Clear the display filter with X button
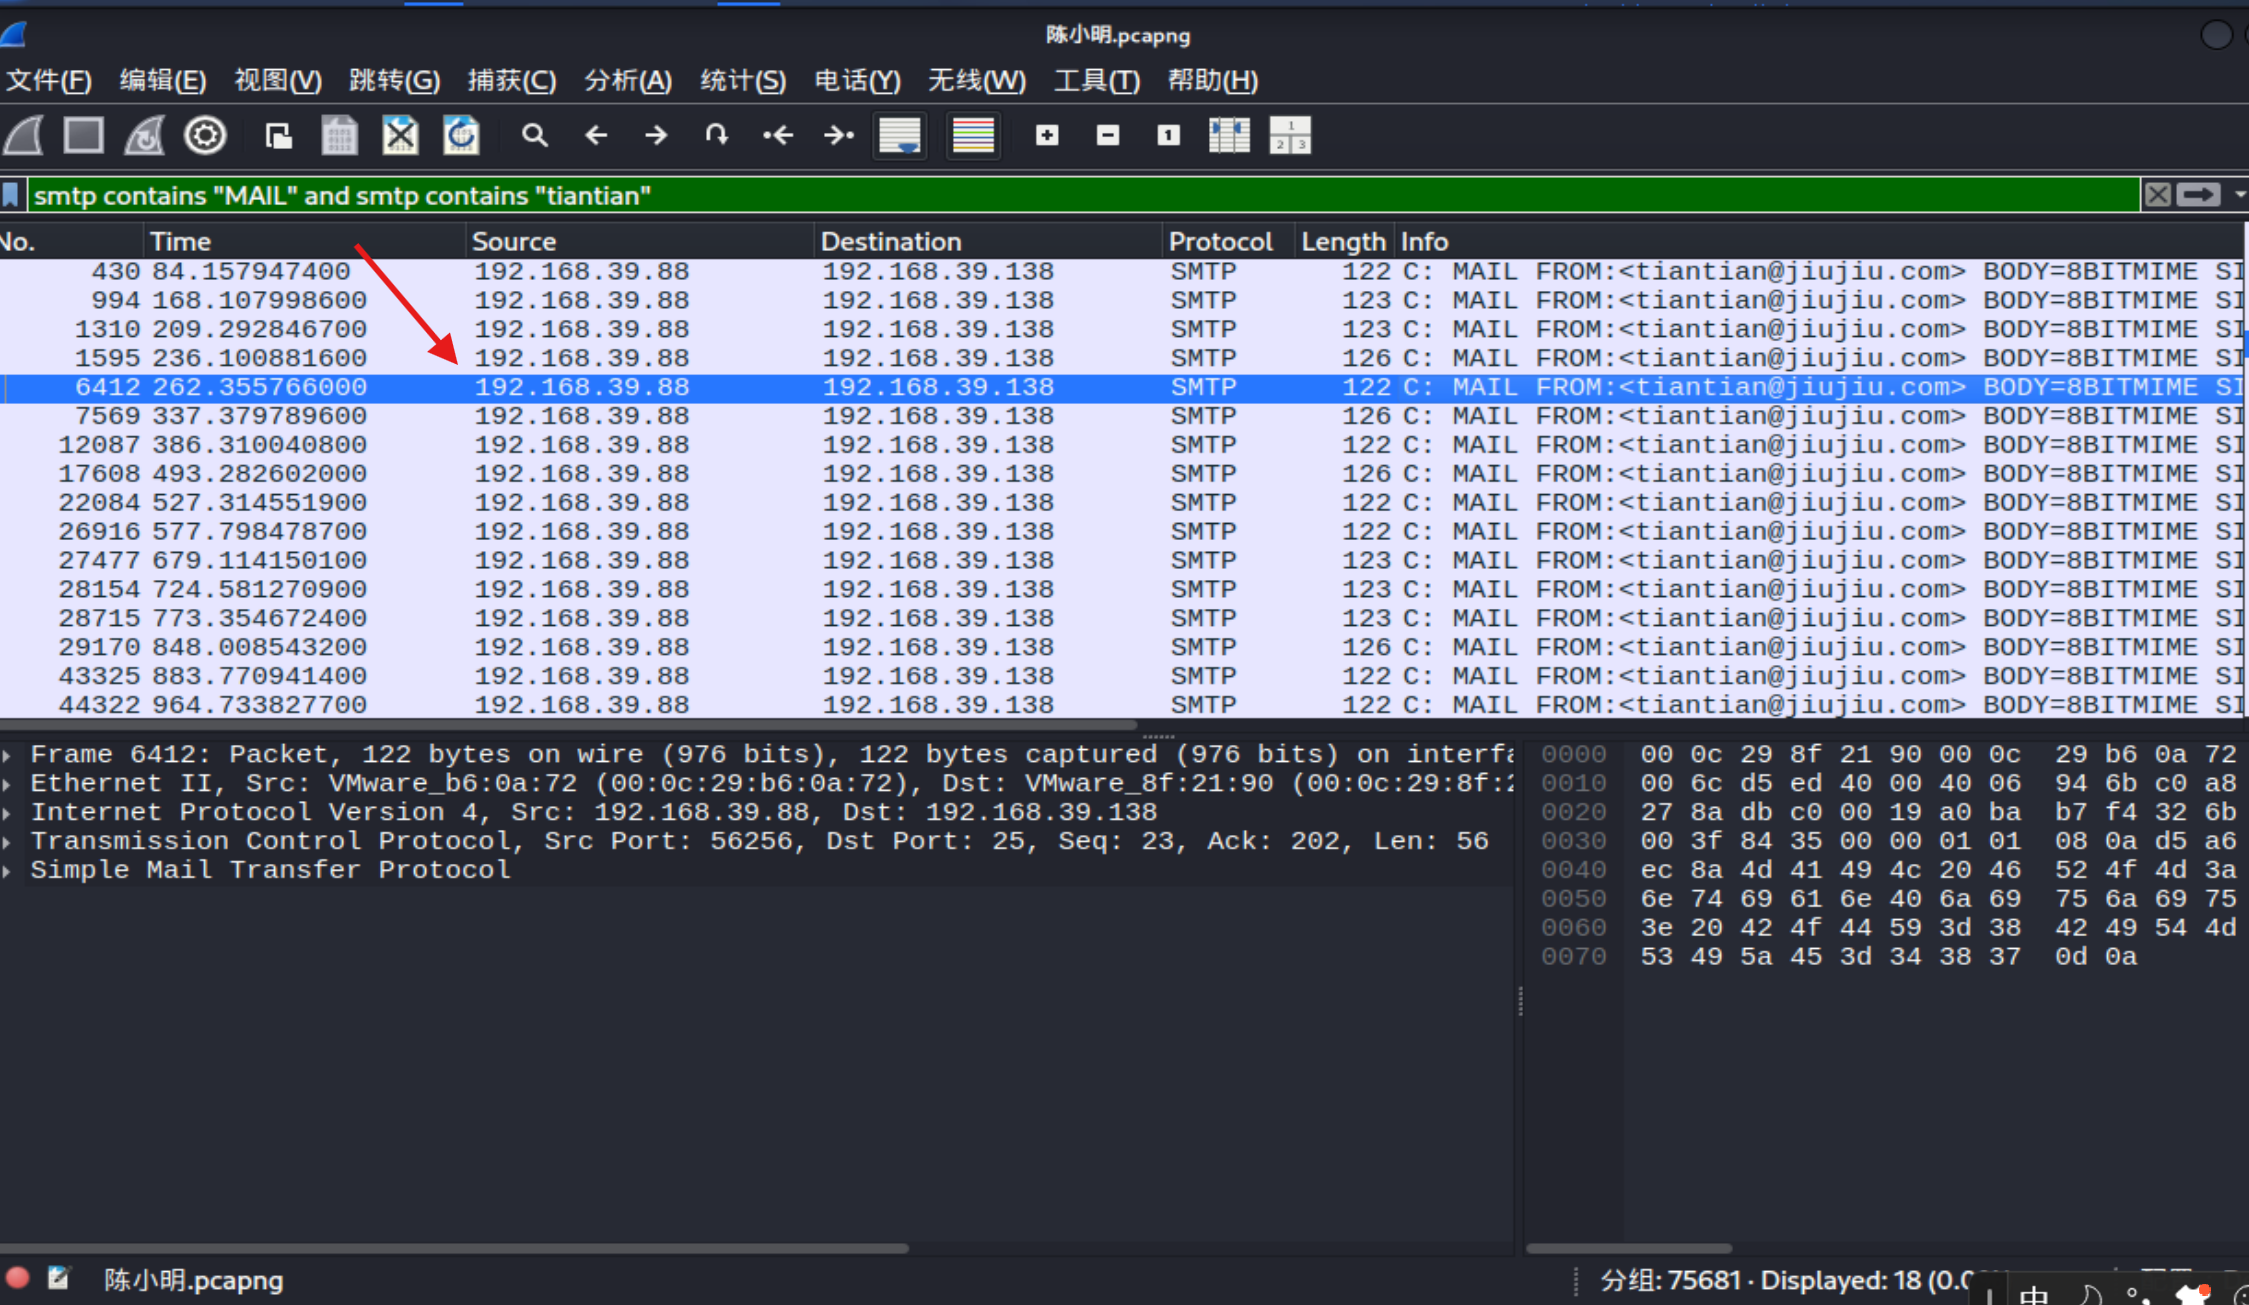 click(x=2158, y=195)
